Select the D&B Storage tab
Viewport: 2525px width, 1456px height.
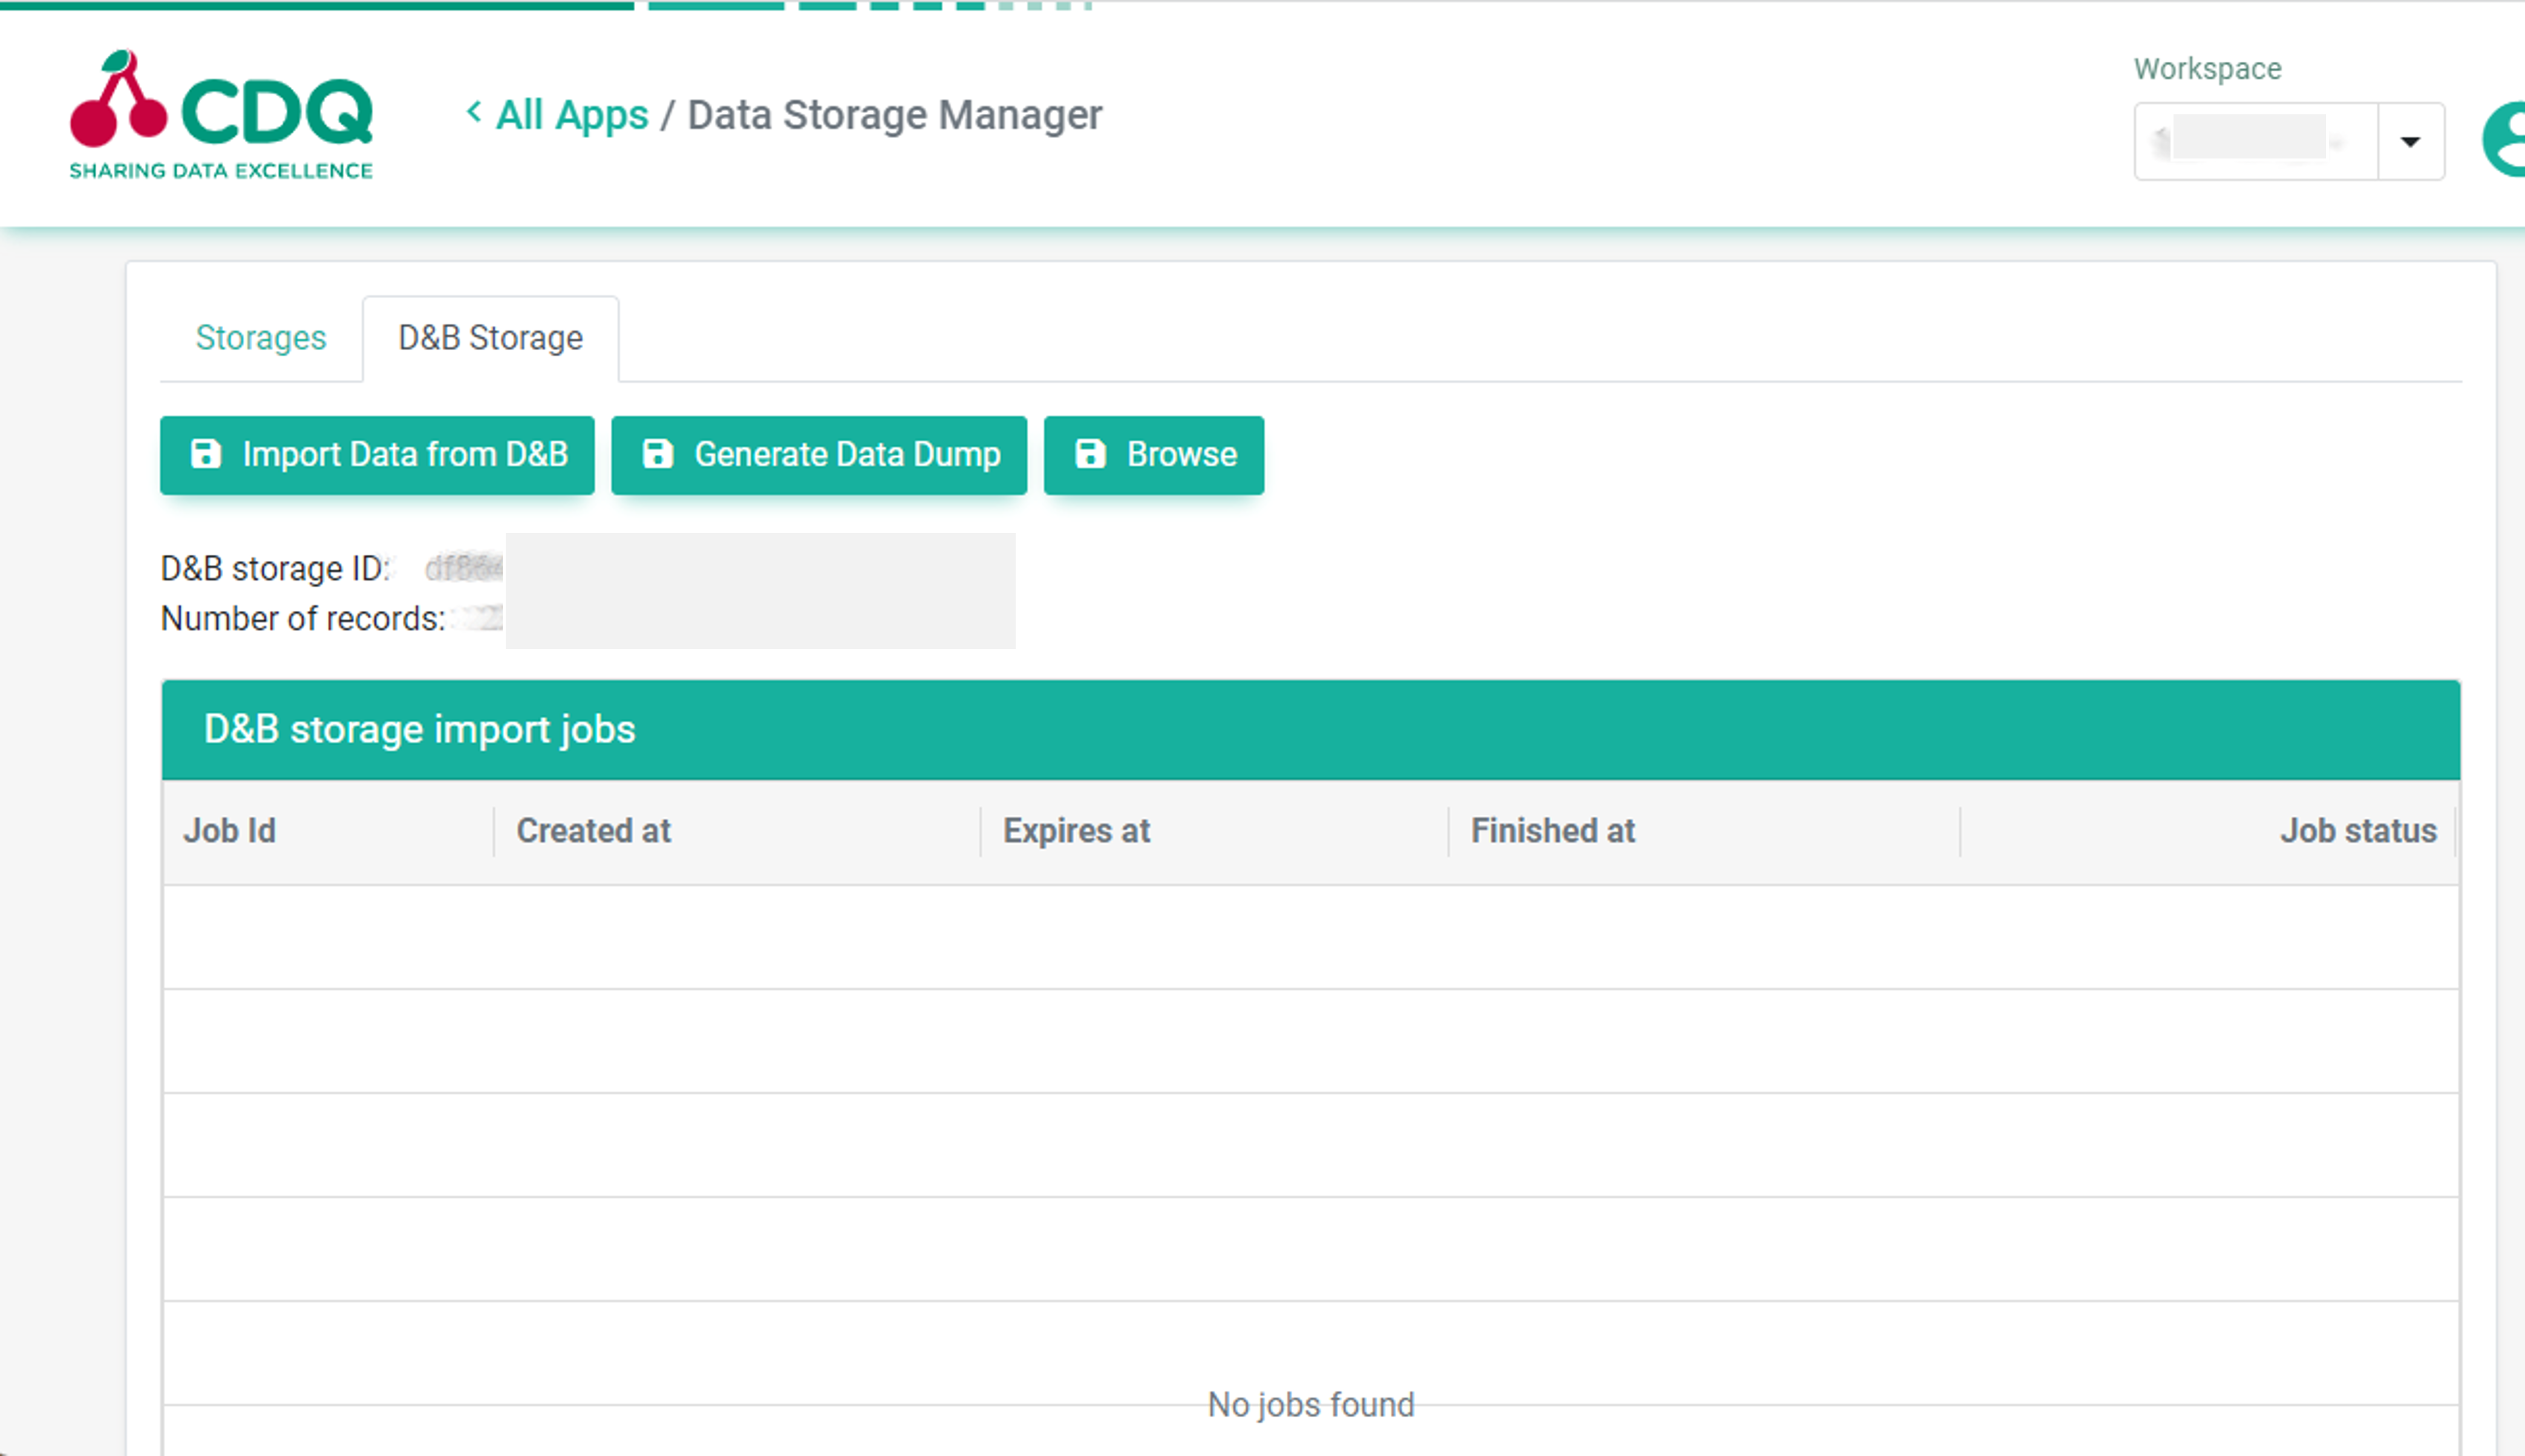[490, 338]
